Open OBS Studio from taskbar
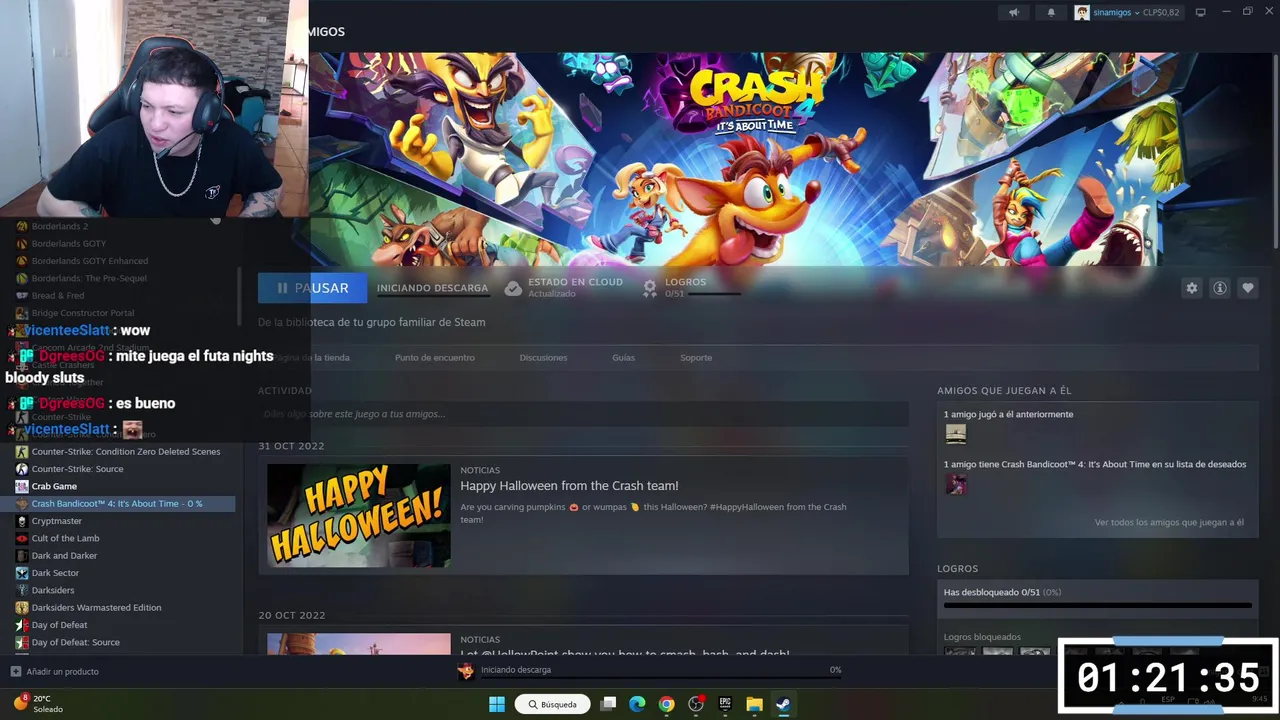Image resolution: width=1280 pixels, height=720 pixels. [696, 704]
